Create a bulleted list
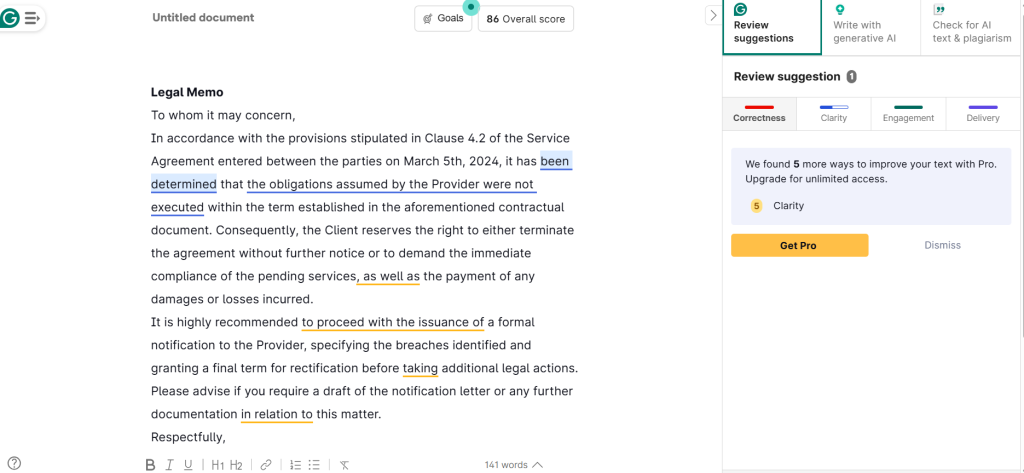 point(314,464)
